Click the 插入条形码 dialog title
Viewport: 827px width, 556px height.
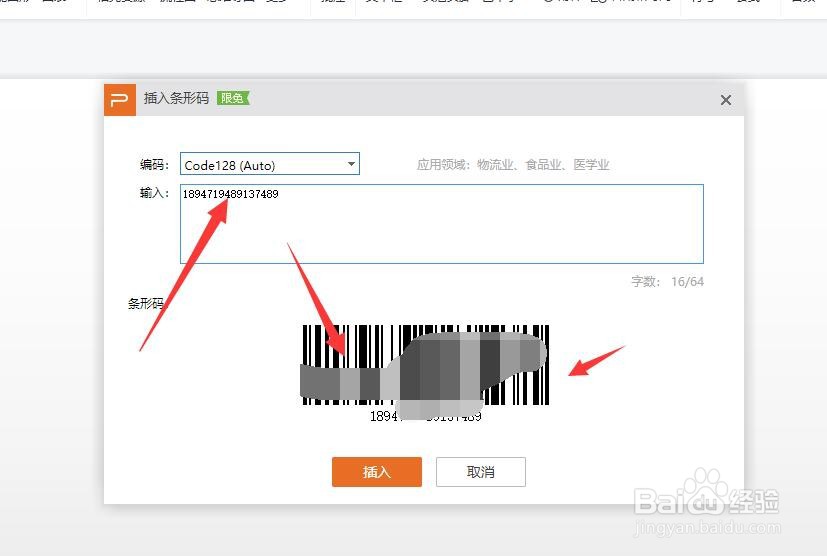pyautogui.click(x=176, y=98)
